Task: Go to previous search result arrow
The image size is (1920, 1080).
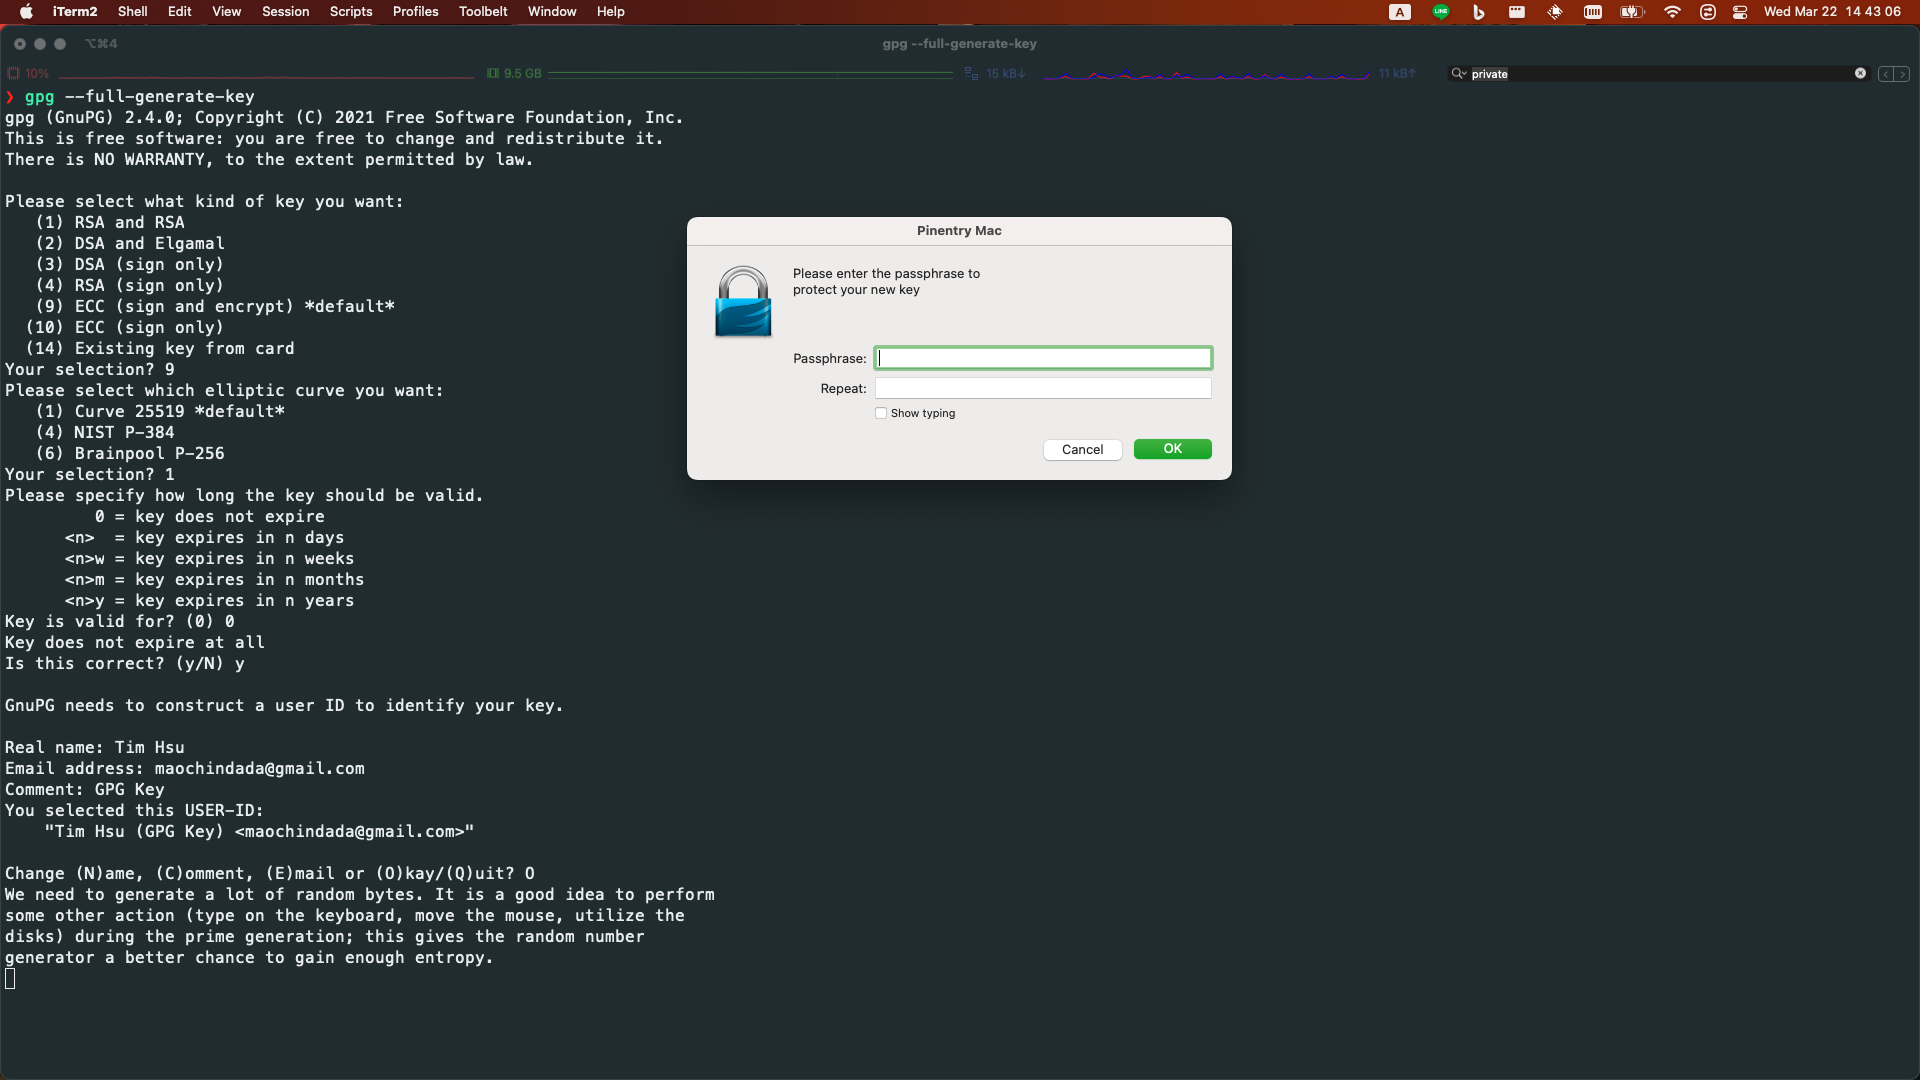Action: tap(1886, 74)
